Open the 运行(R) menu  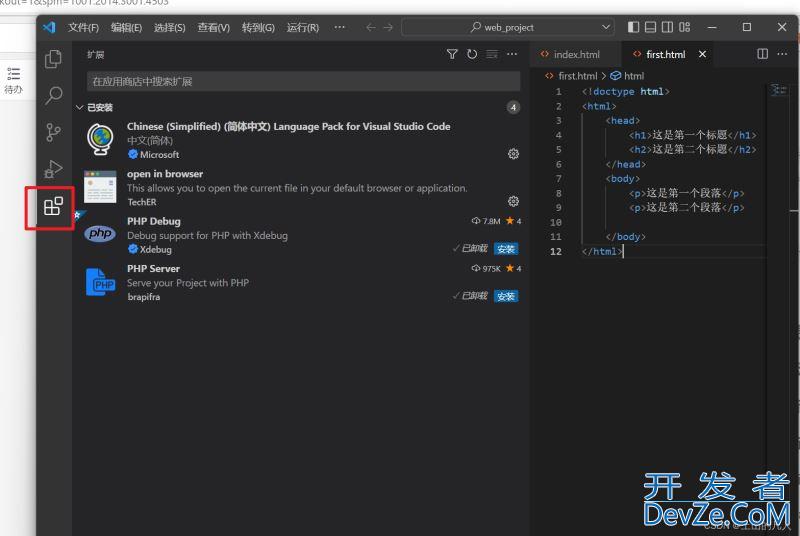point(303,28)
